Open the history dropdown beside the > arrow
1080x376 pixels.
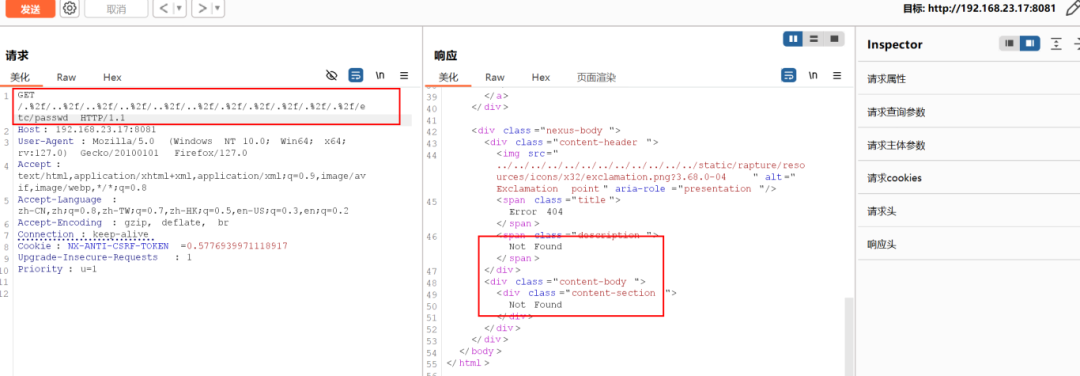pyautogui.click(x=218, y=8)
